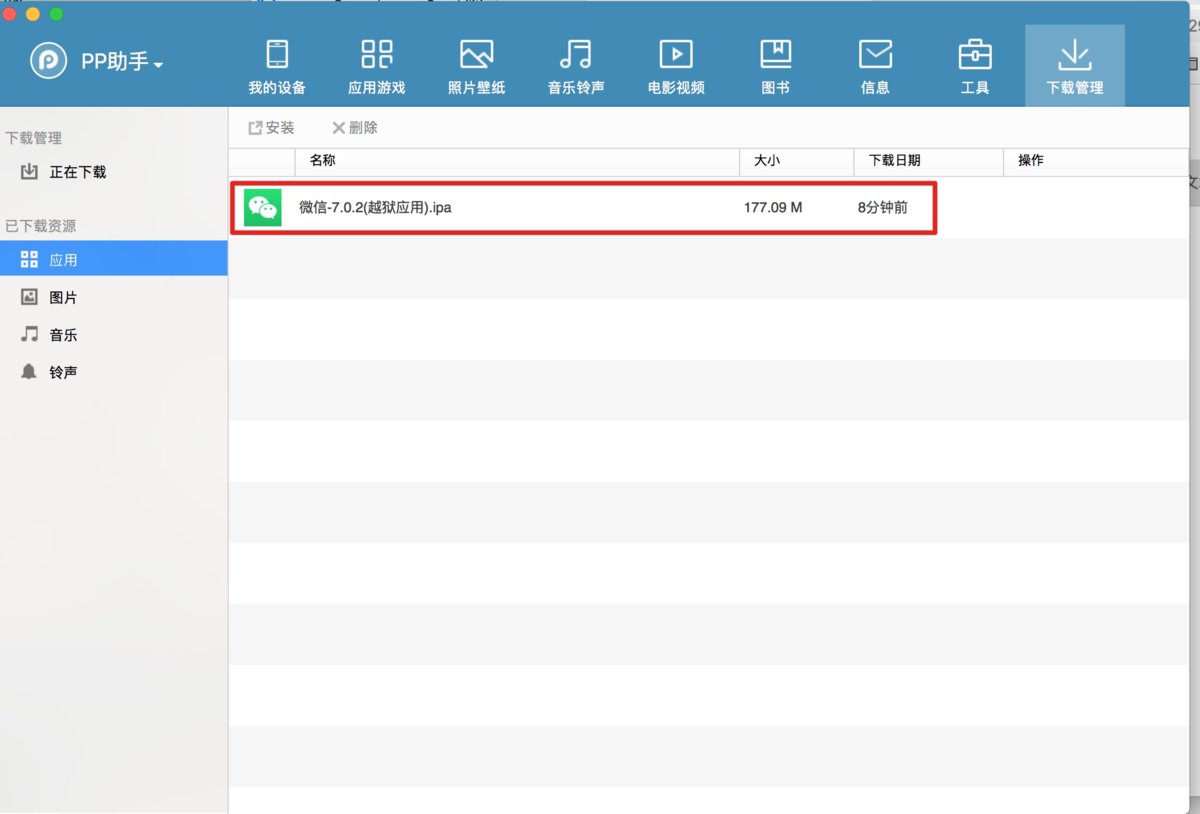Open the 应用游戏 apps and games tab
1200x814 pixels.
pos(377,66)
